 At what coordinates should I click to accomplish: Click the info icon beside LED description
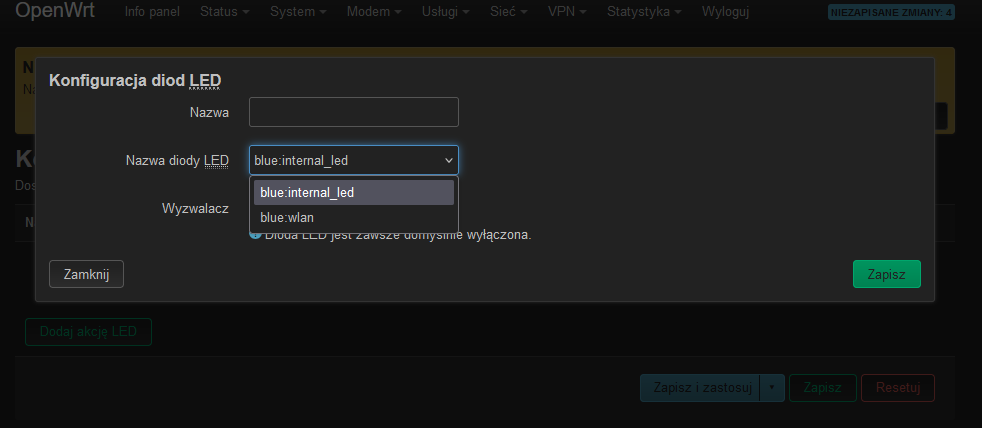point(255,236)
